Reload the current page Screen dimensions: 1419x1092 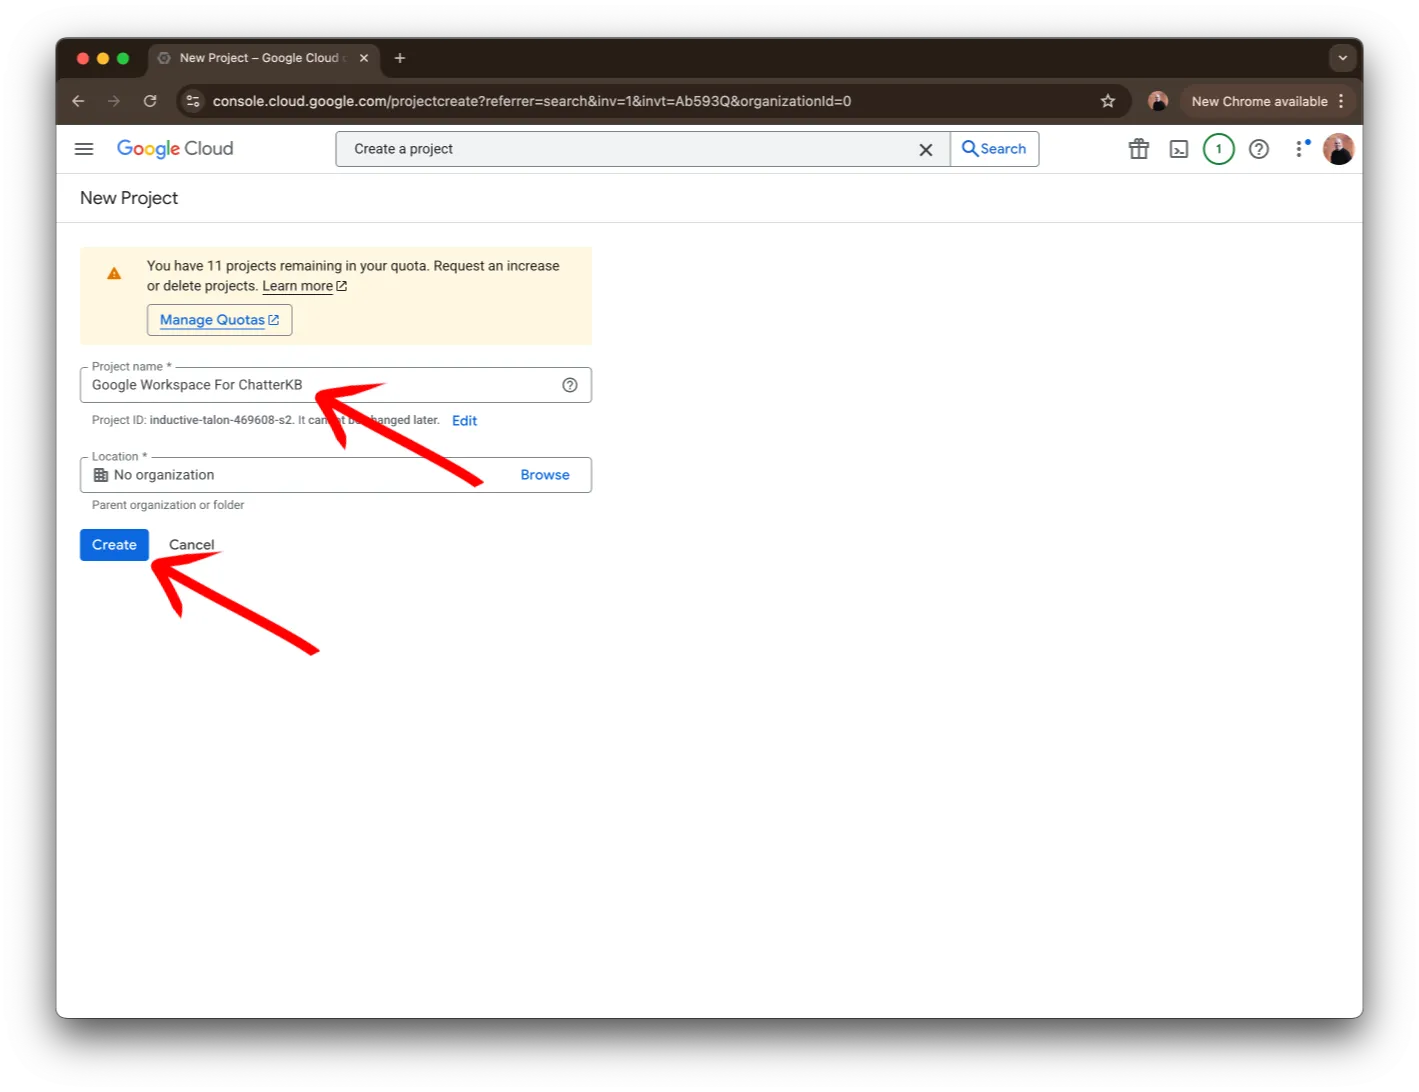[150, 101]
